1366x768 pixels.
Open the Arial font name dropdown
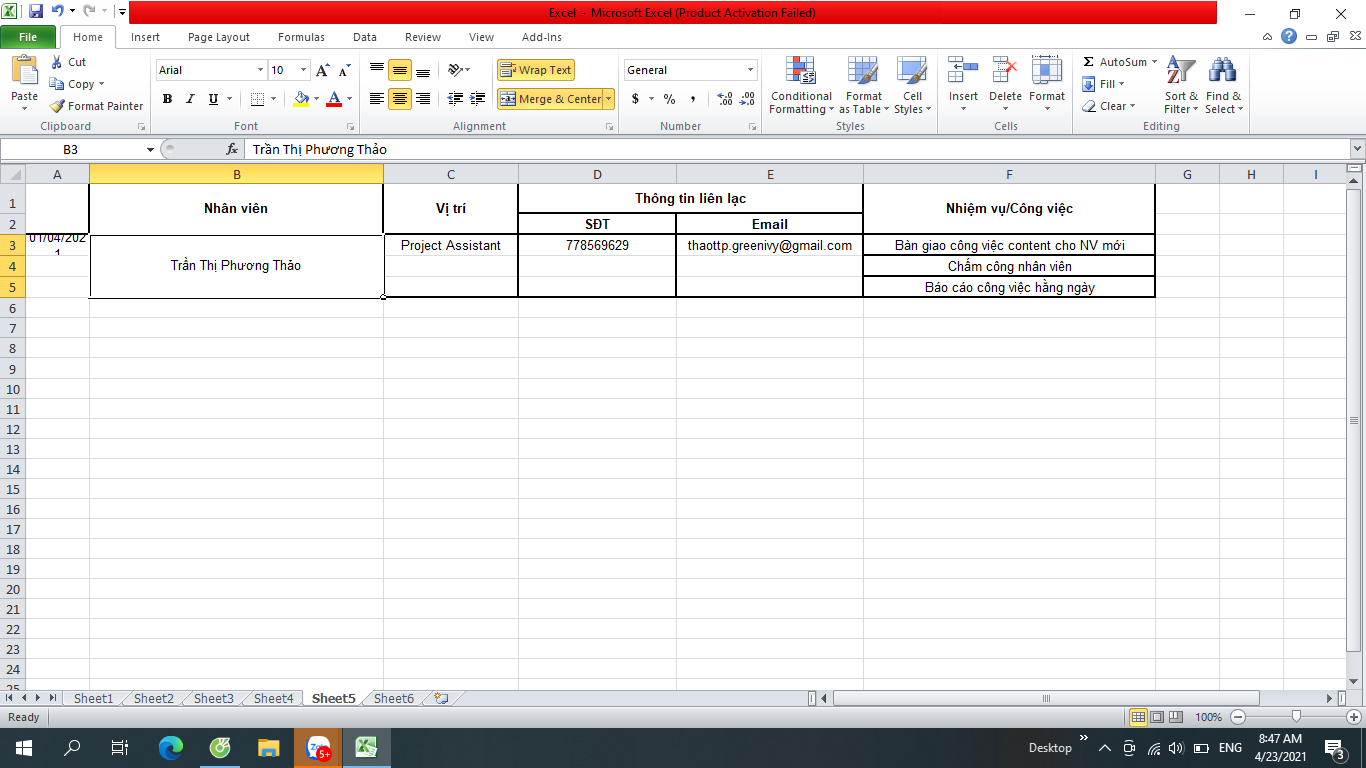coord(260,70)
